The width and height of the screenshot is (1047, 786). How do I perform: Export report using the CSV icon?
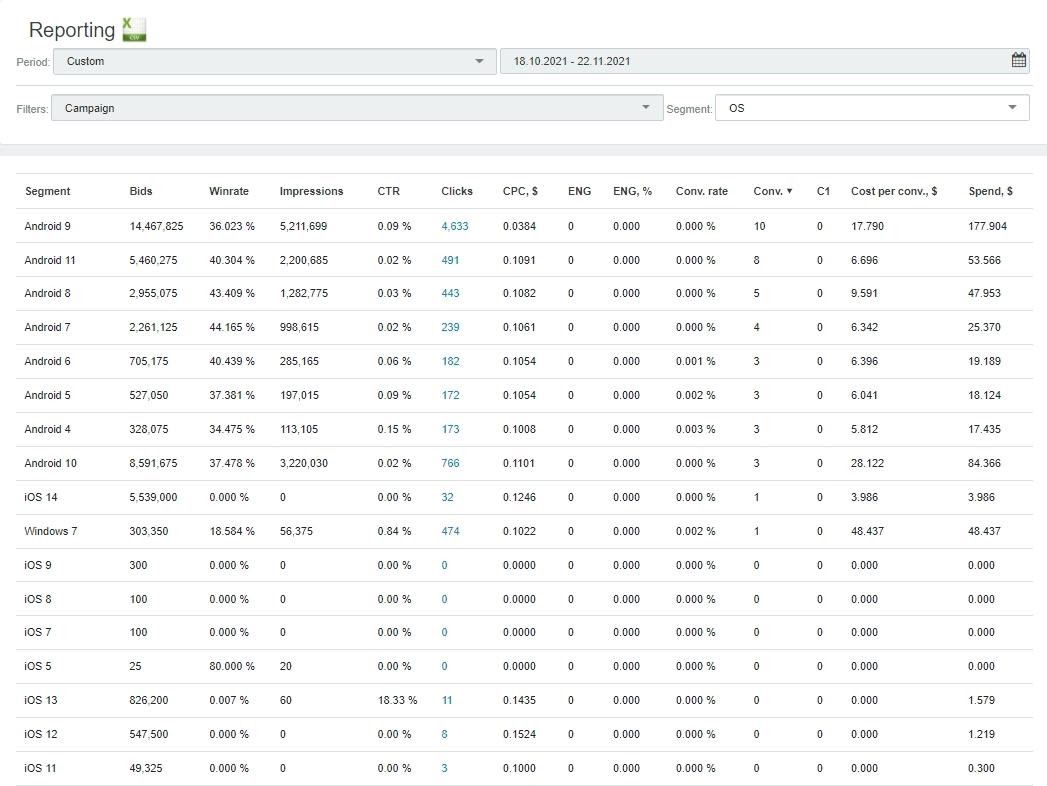(134, 30)
